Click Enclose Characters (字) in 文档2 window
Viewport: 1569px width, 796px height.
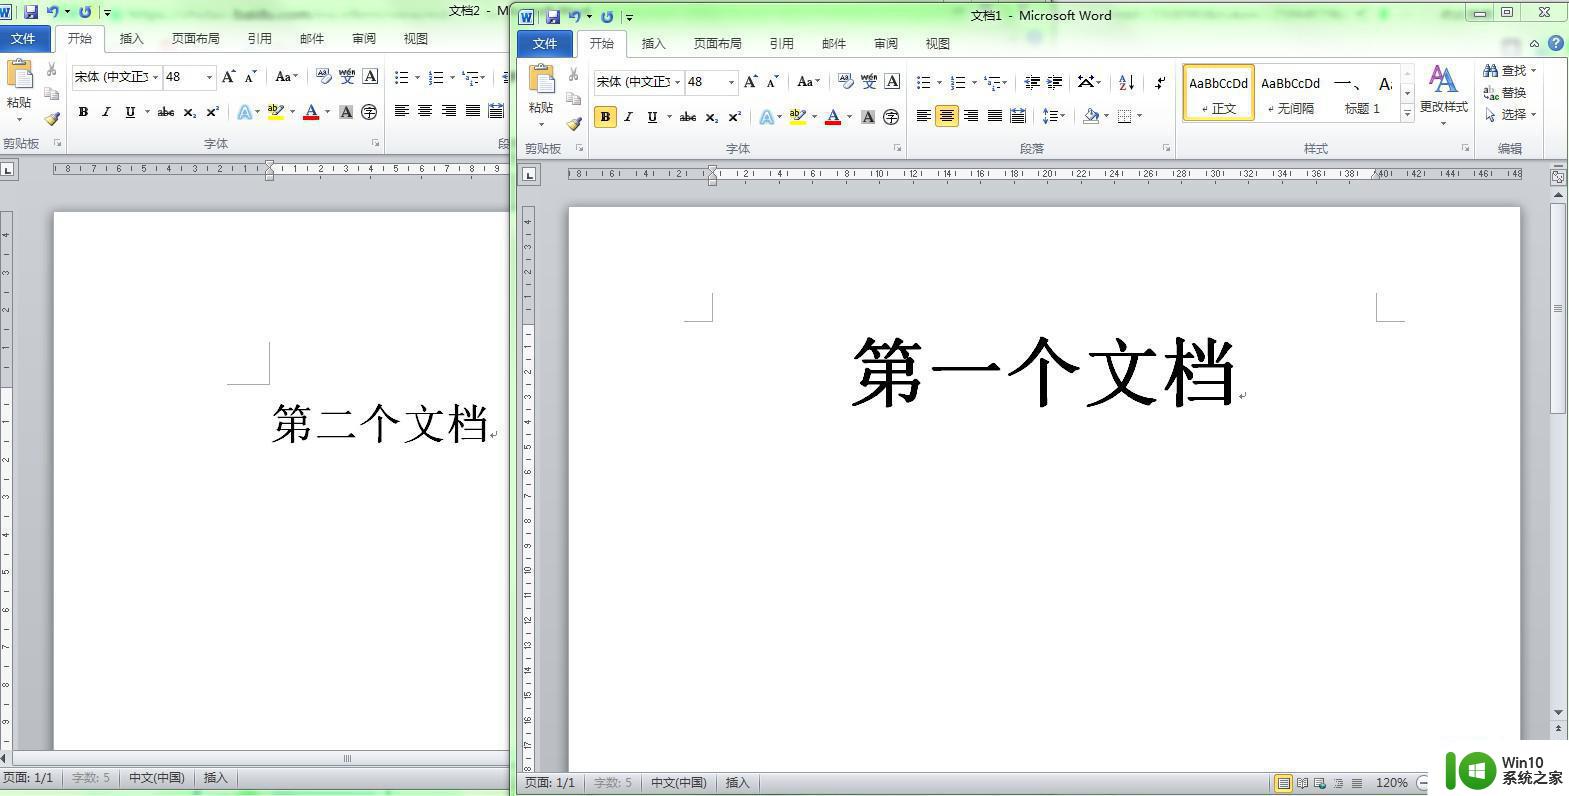click(x=369, y=112)
